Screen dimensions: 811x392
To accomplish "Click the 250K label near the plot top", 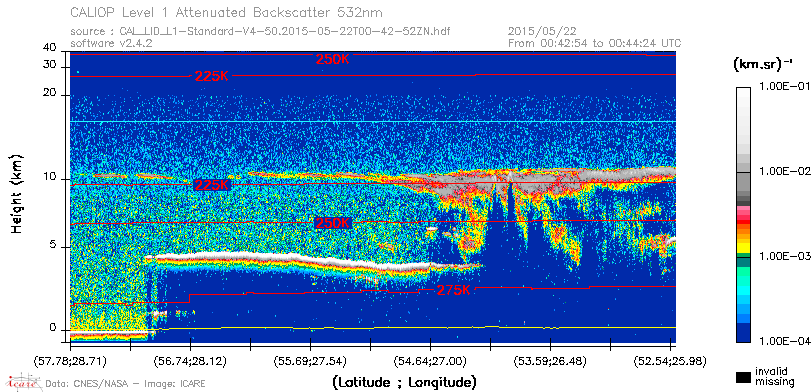I will [333, 59].
